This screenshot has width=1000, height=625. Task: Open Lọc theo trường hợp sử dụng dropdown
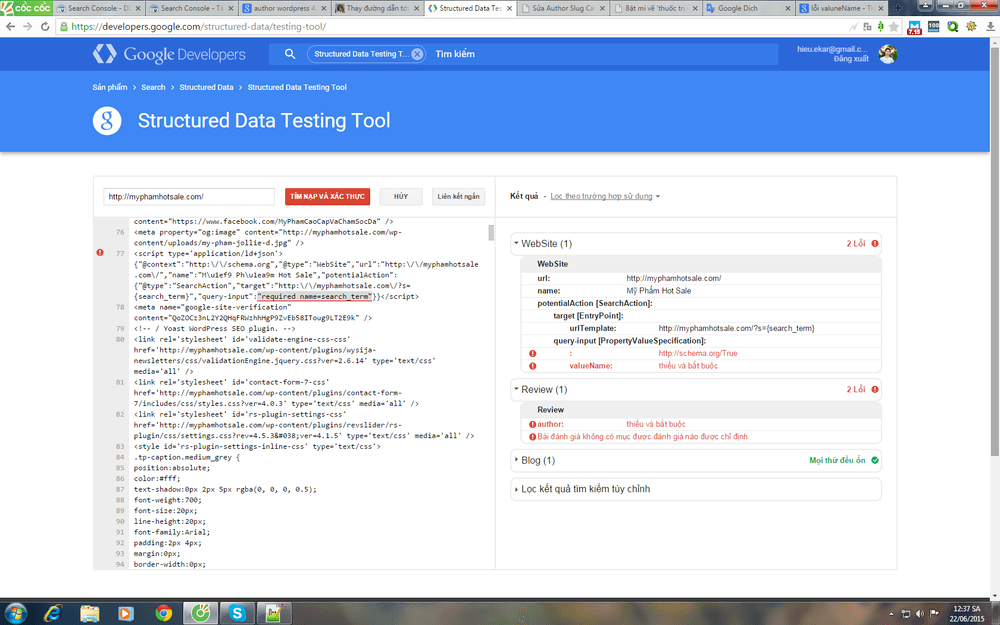pyautogui.click(x=605, y=196)
